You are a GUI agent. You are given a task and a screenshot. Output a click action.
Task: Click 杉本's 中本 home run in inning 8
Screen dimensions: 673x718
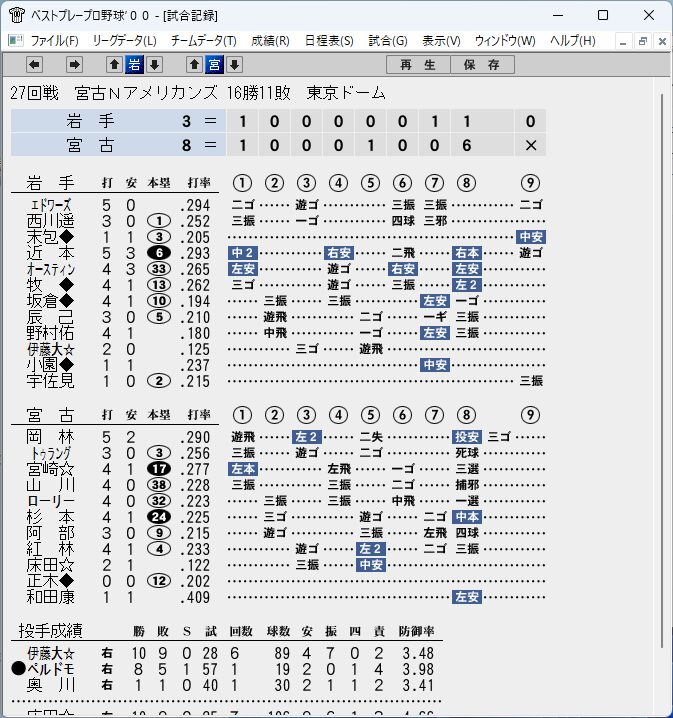point(467,517)
